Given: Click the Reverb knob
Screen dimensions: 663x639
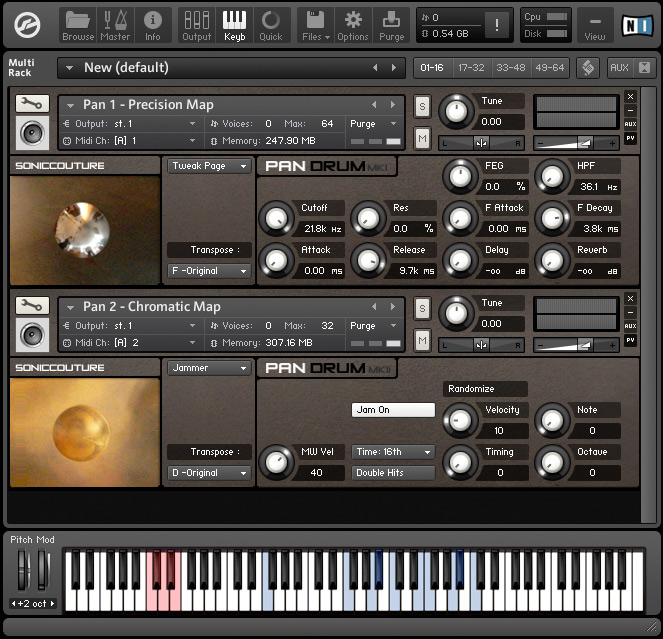Looking at the screenshot, I should coord(552,260).
